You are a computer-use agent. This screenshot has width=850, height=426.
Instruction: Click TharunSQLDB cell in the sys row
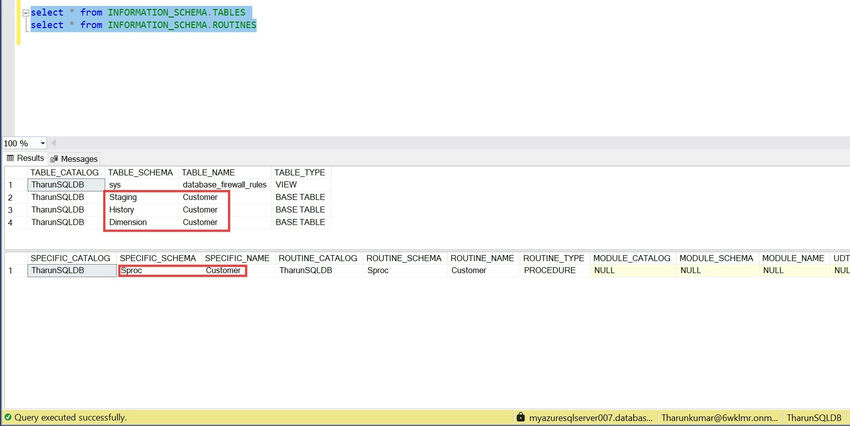pos(66,185)
